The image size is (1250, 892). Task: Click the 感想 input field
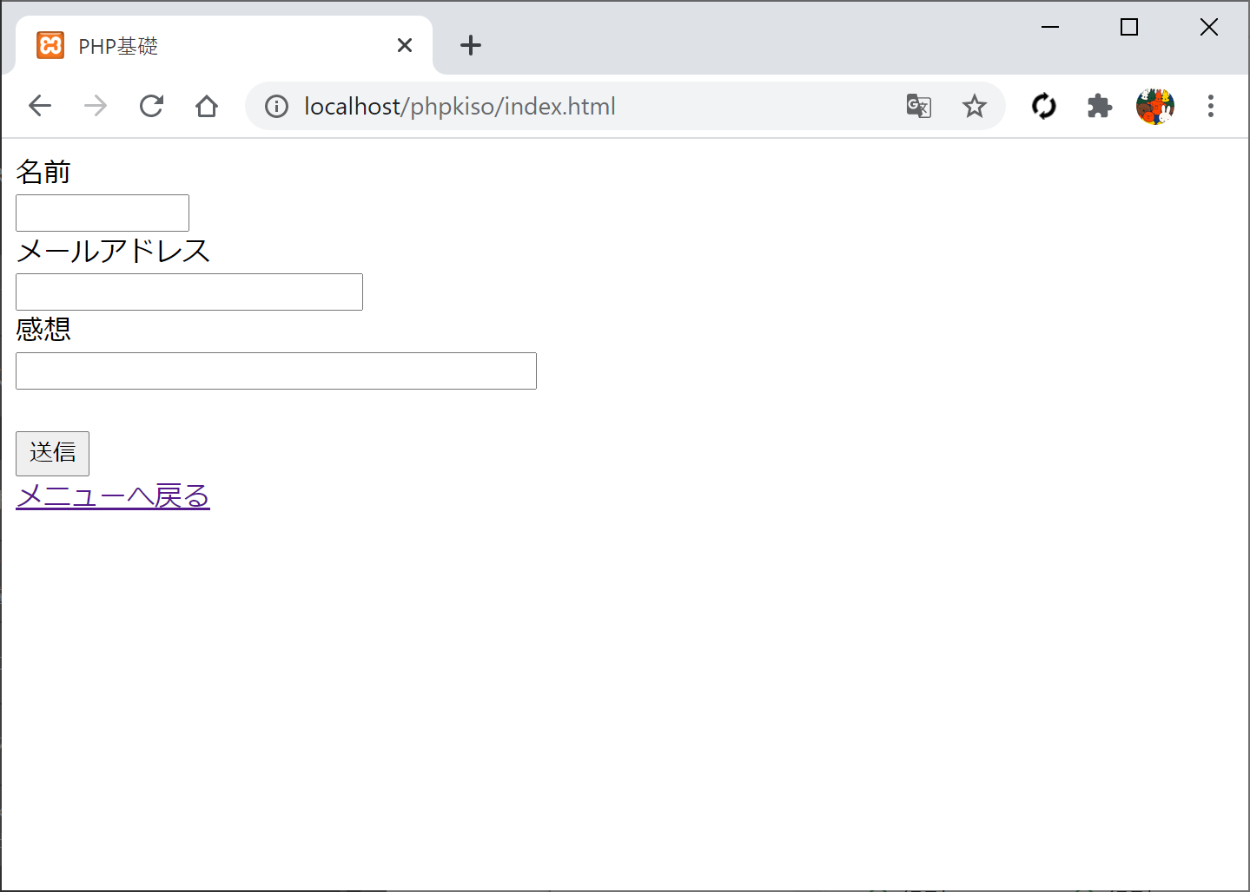pos(276,371)
